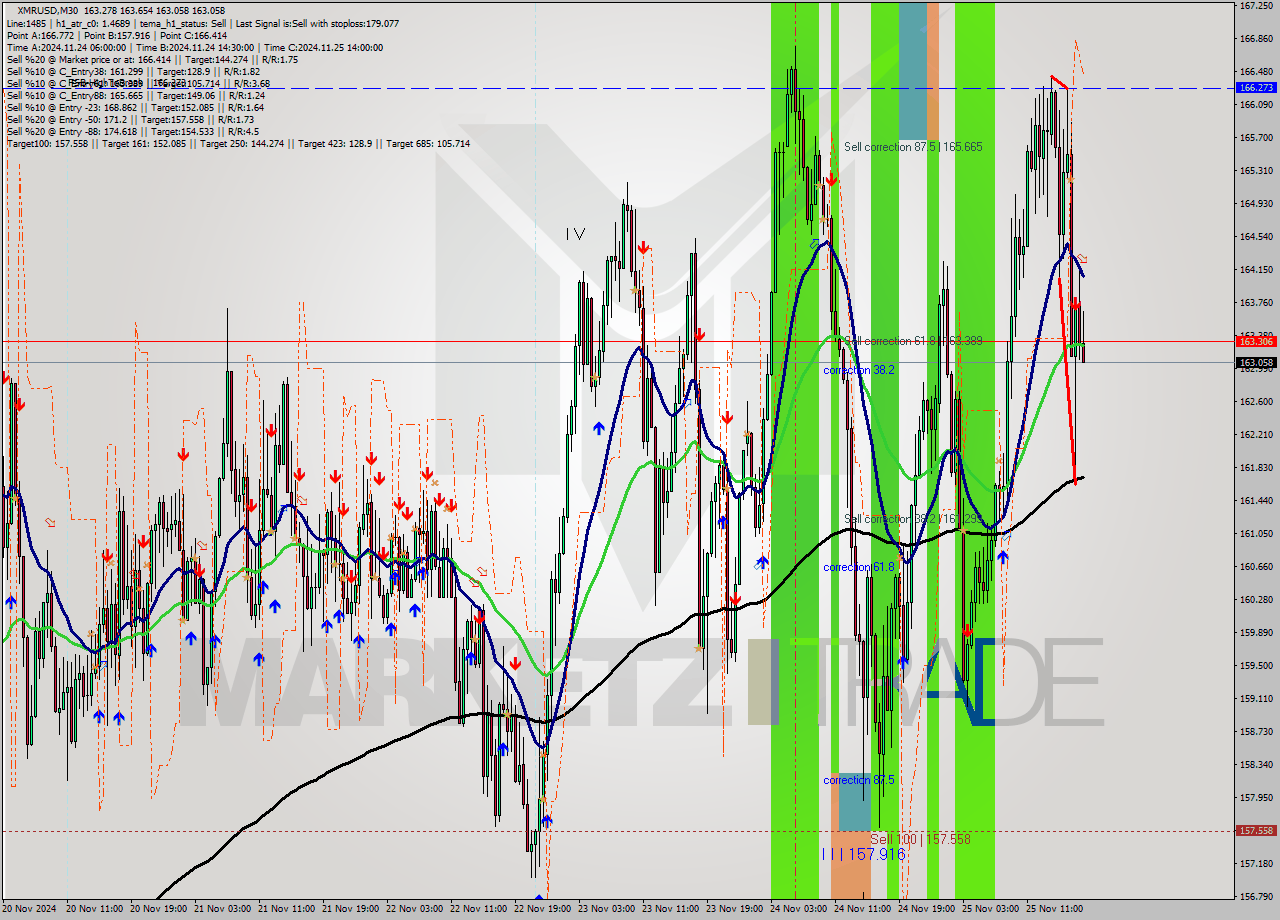1280x920 pixels.
Task: Click the 'Sell correction 87.5 | 165.665' label
Action: (913, 147)
